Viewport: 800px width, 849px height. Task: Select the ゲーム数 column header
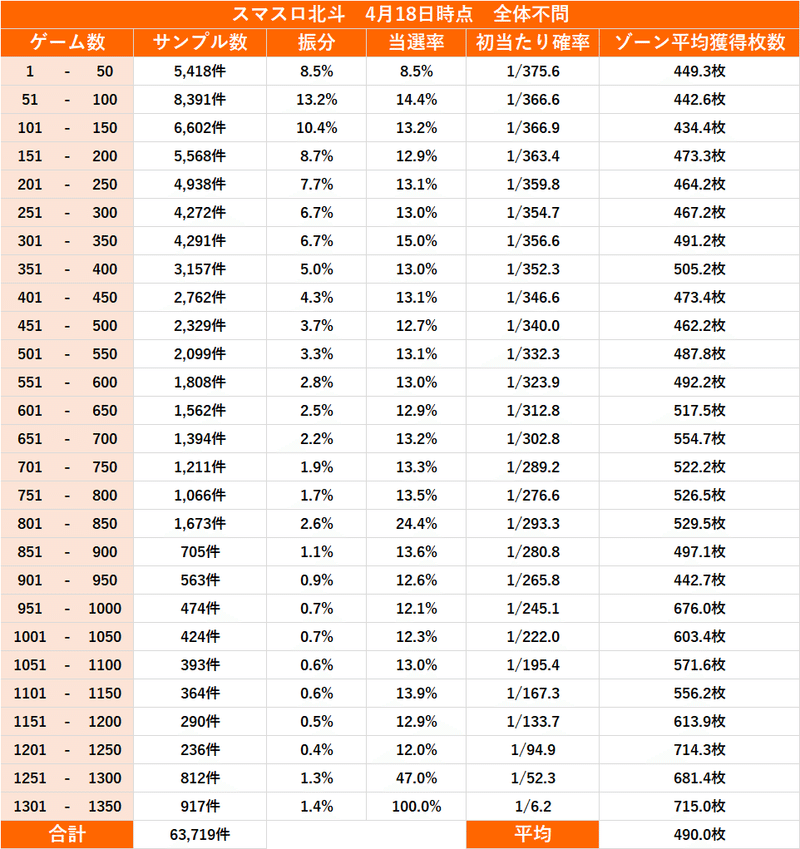[67, 42]
